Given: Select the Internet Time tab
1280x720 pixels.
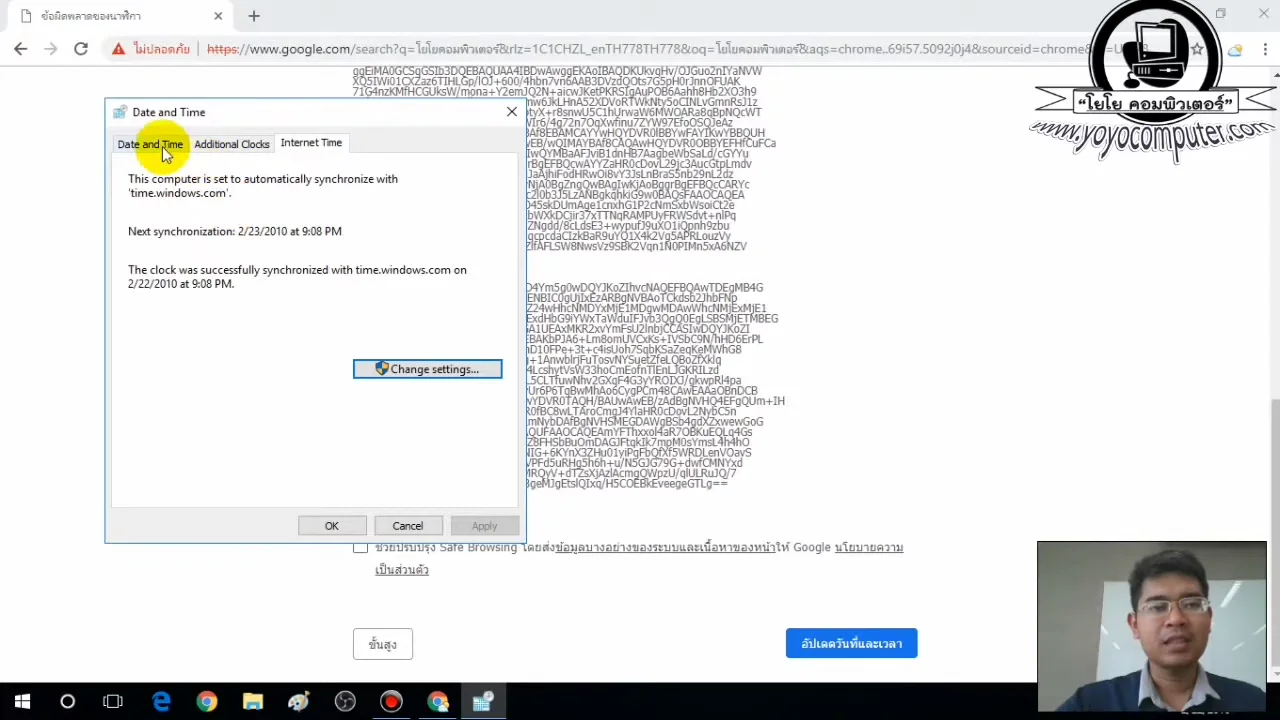Looking at the screenshot, I should pyautogui.click(x=311, y=142).
